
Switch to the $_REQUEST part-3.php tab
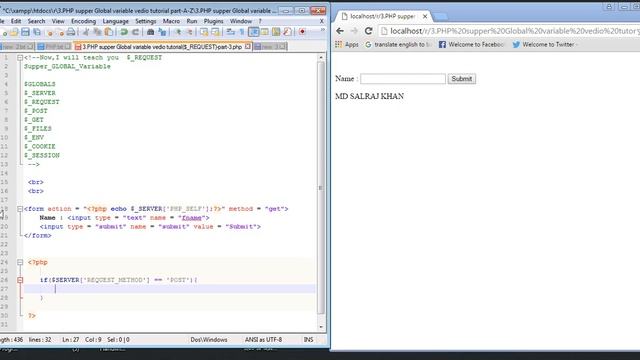162,47
